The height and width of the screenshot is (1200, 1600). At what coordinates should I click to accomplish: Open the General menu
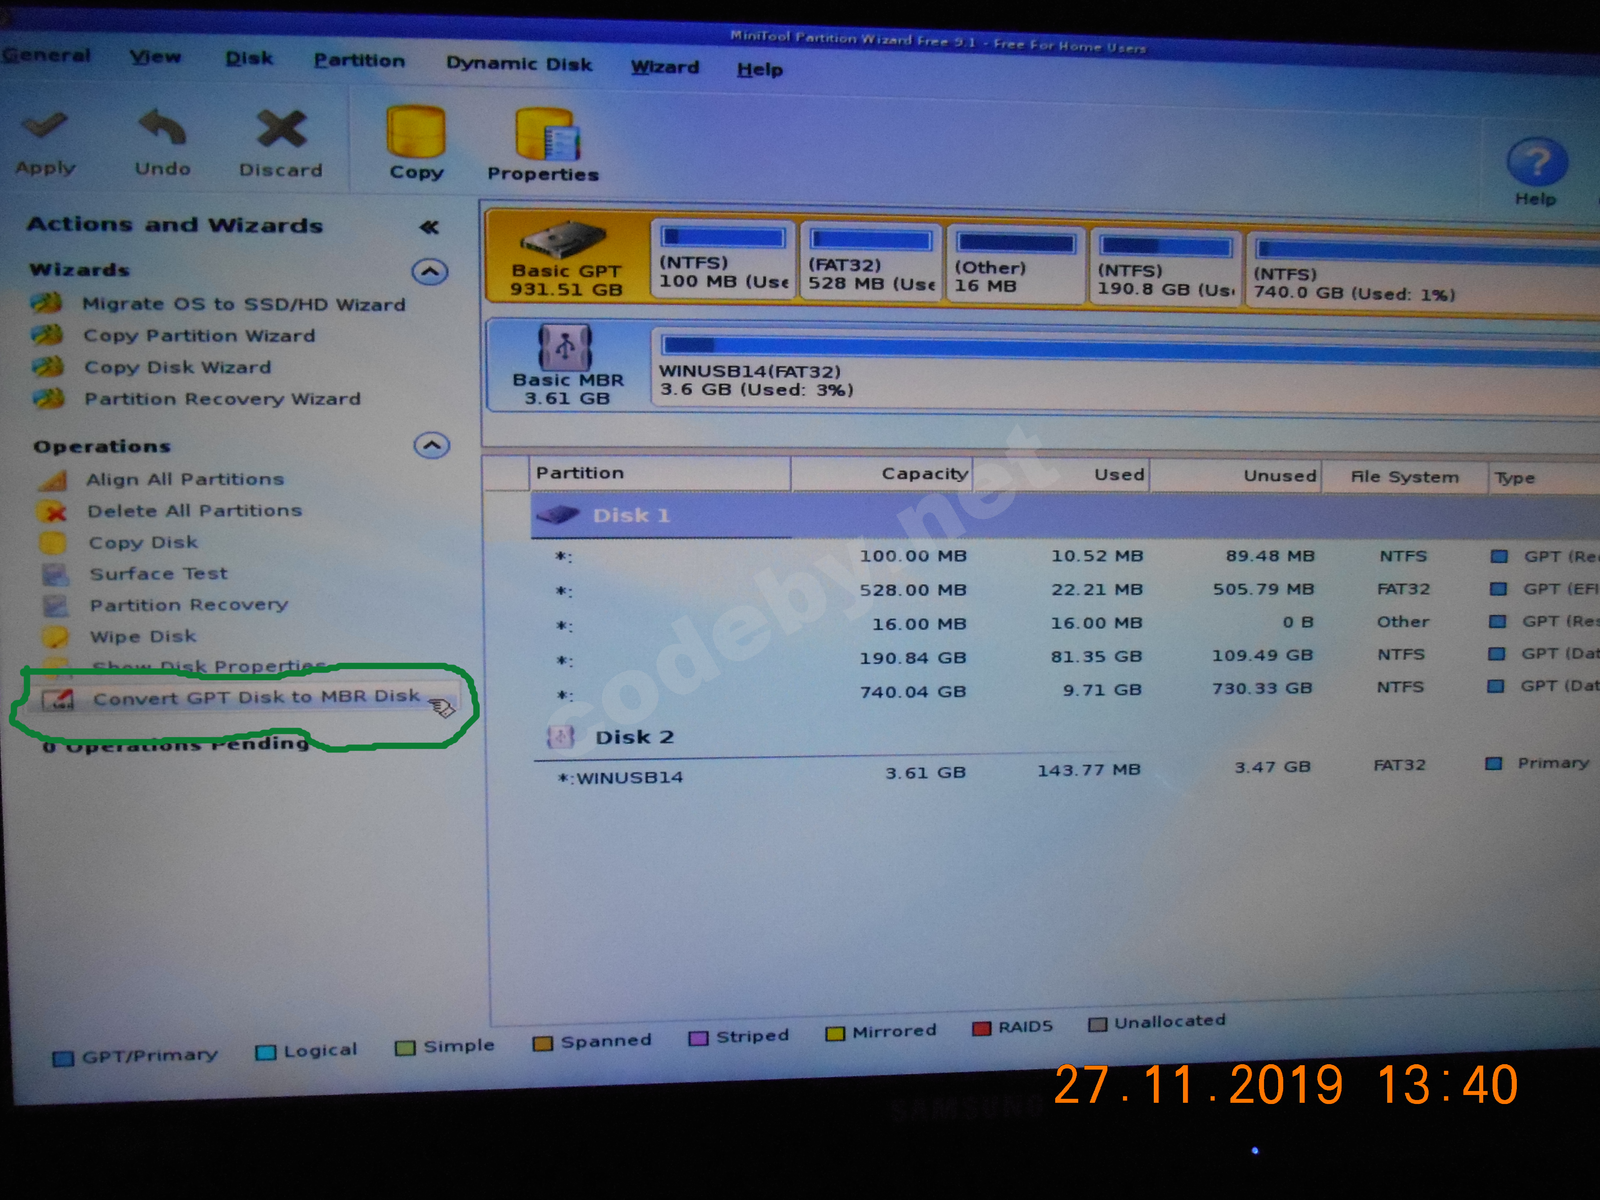pyautogui.click(x=46, y=55)
